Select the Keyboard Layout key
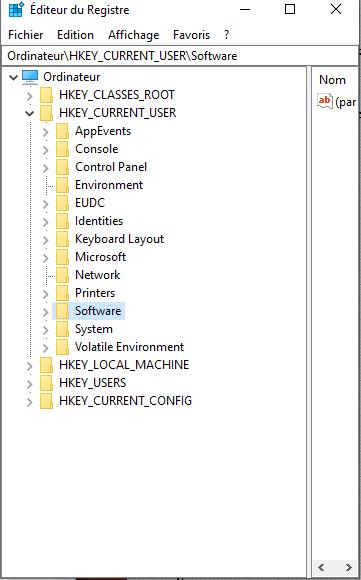 [119, 239]
